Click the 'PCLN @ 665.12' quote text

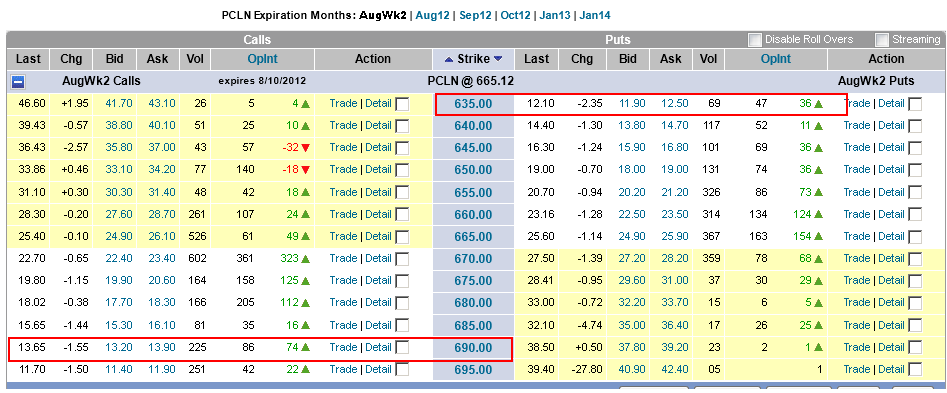(470, 81)
